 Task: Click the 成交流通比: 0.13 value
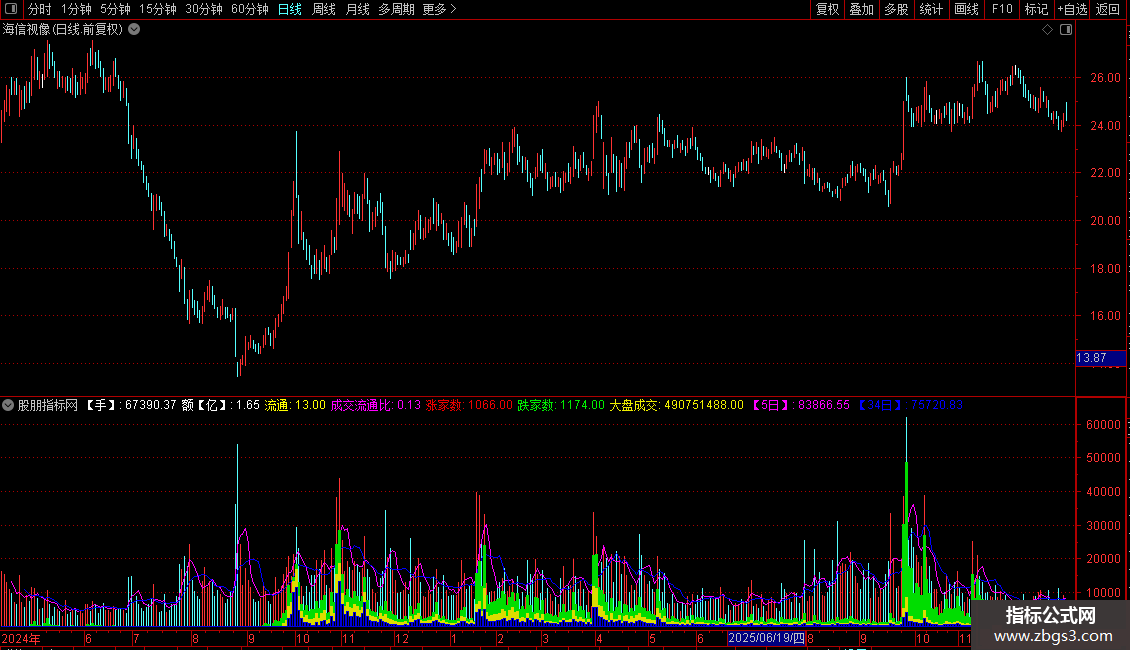375,406
